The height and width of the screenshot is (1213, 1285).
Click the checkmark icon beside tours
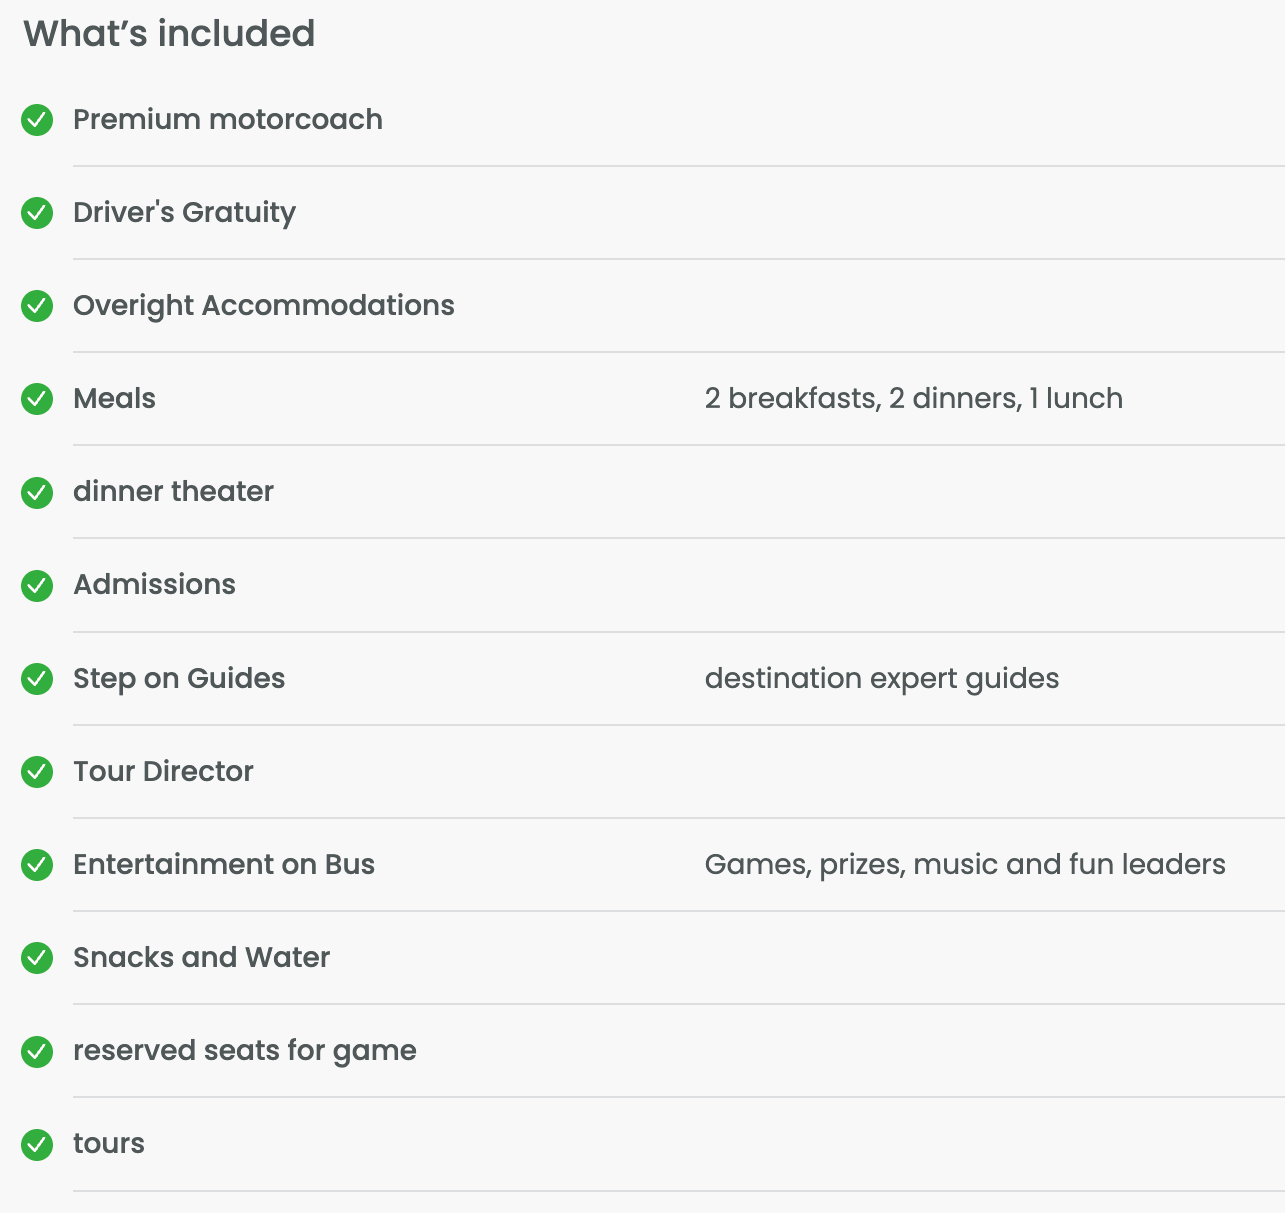pos(37,1144)
